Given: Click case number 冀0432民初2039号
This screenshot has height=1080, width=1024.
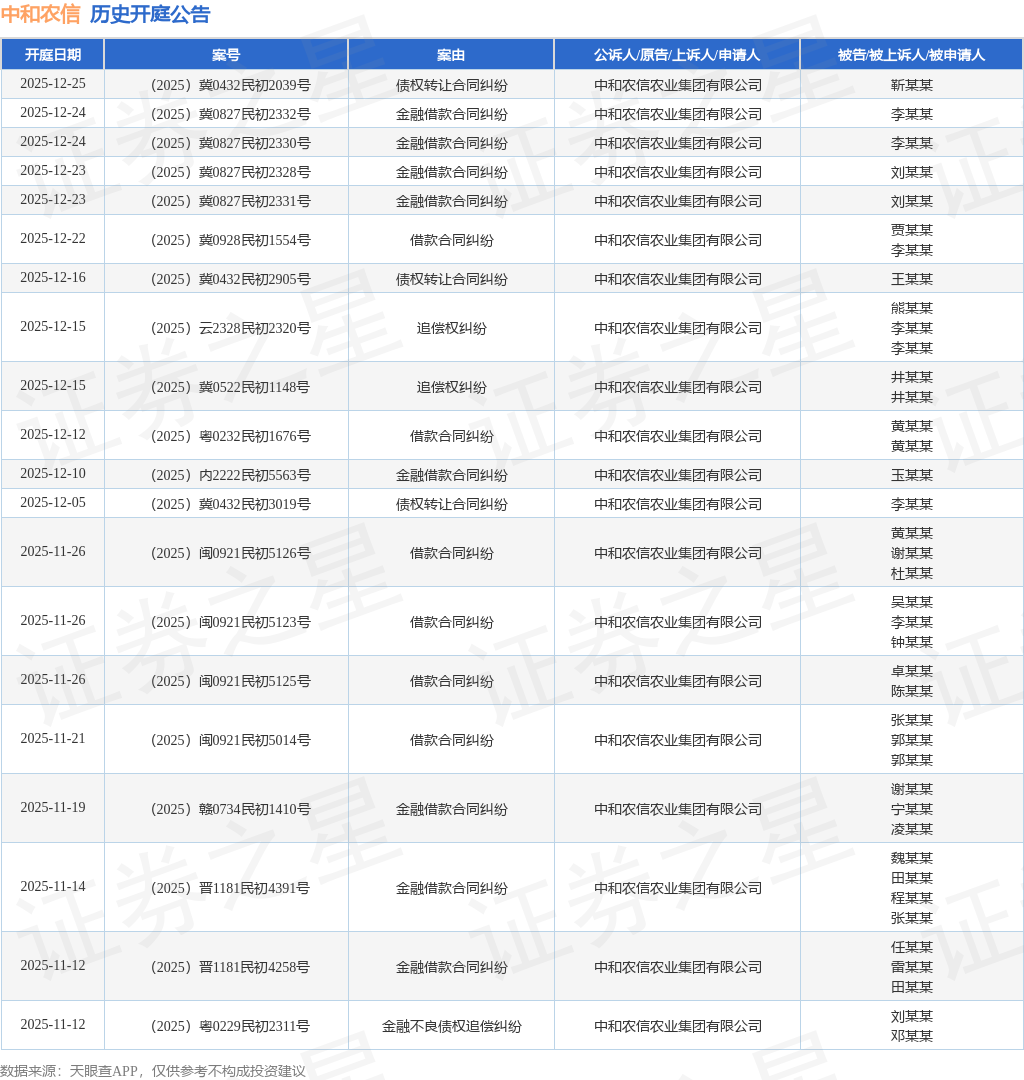Looking at the screenshot, I should (x=231, y=85).
